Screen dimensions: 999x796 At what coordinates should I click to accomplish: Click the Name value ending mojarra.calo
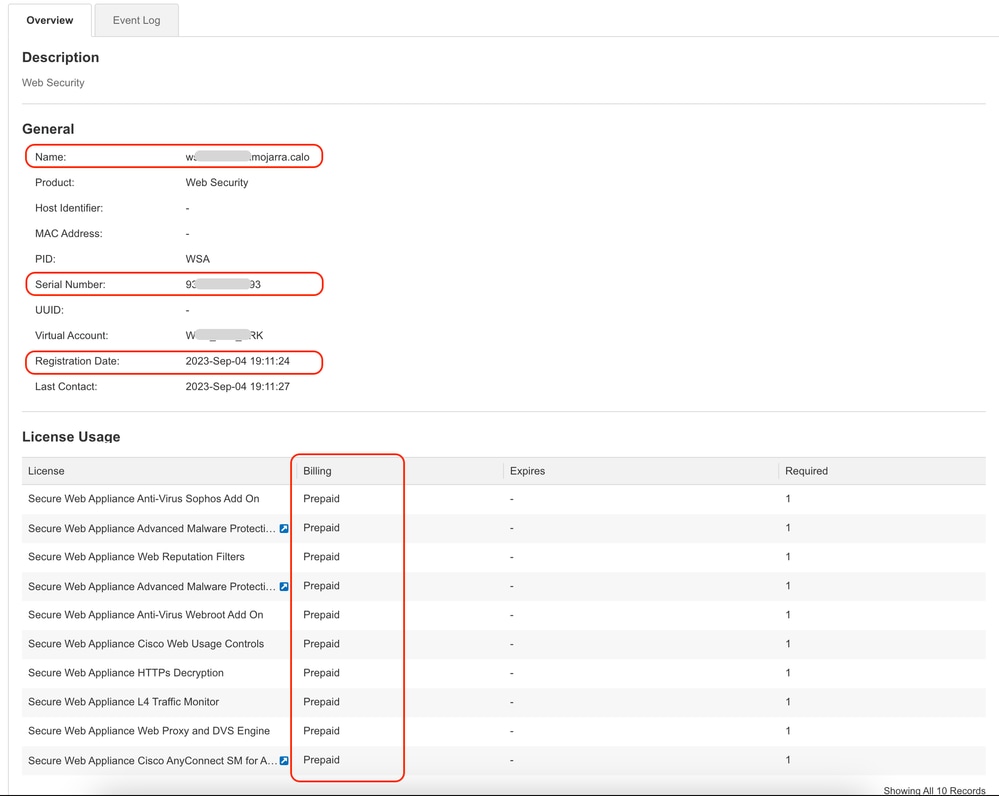(247, 157)
